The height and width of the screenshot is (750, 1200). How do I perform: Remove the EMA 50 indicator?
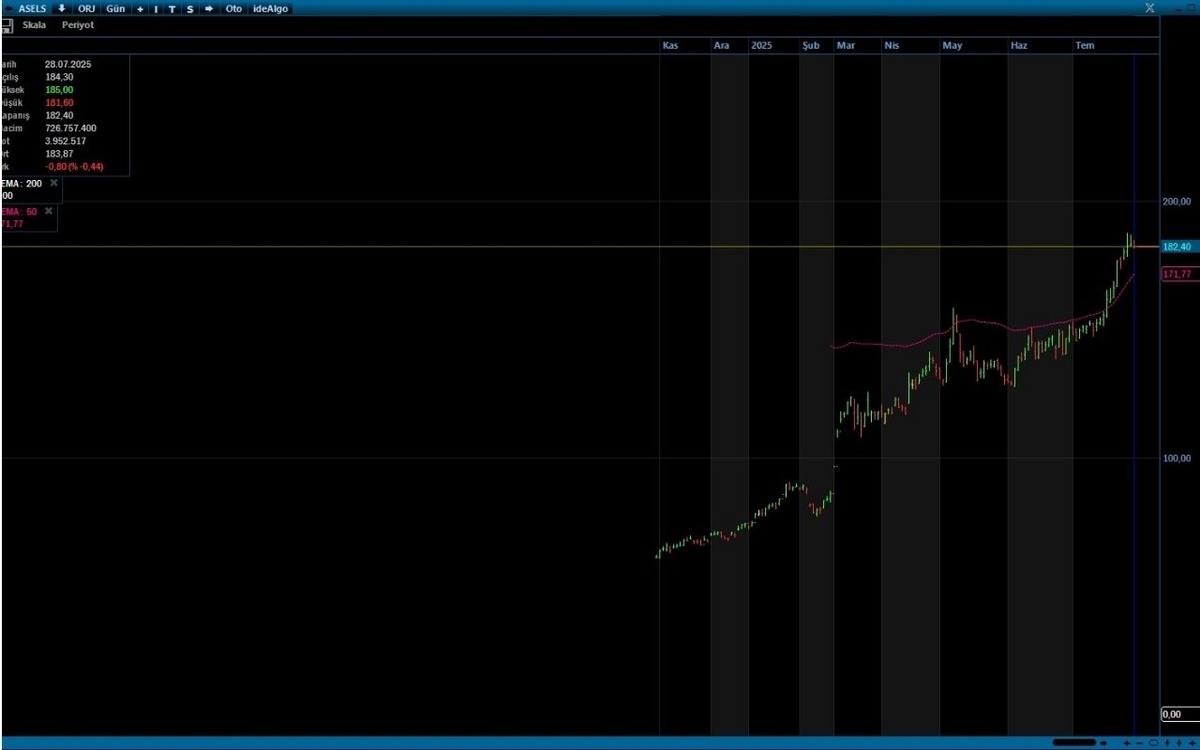[x=48, y=211]
